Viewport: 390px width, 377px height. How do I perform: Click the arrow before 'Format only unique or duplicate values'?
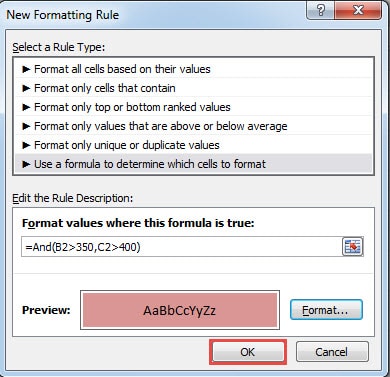pos(26,145)
